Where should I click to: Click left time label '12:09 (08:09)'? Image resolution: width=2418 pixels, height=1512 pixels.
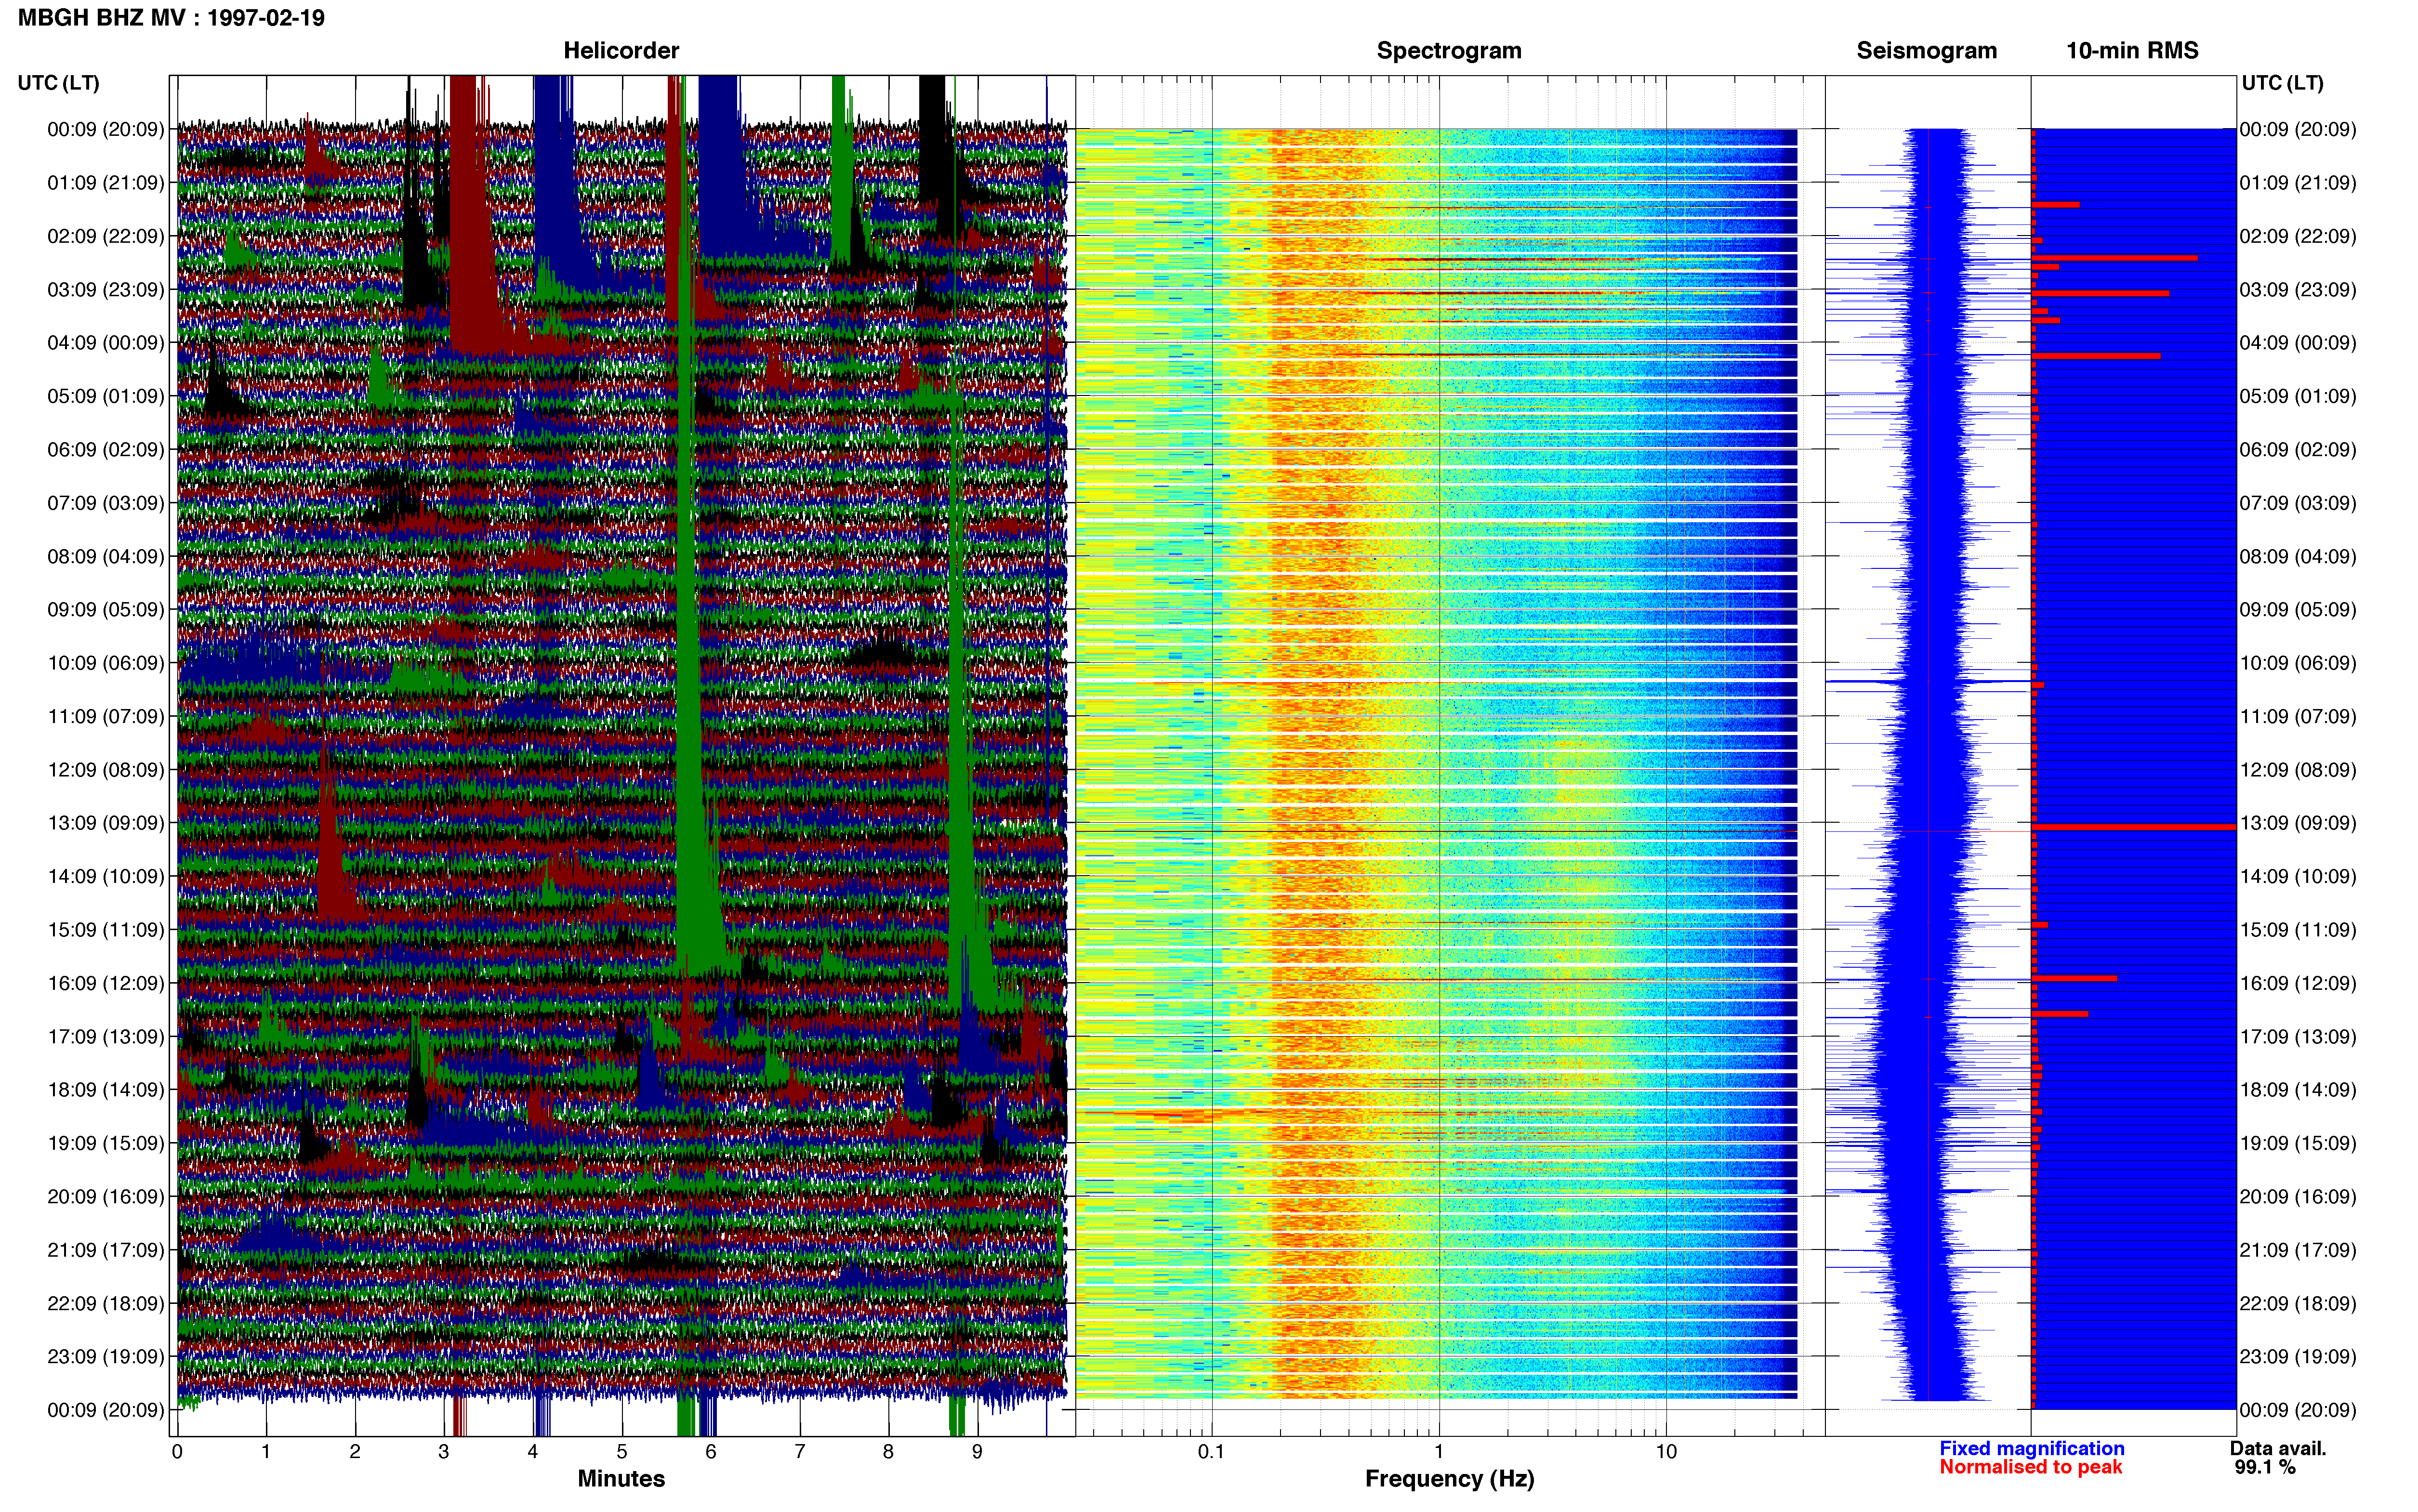tap(106, 770)
